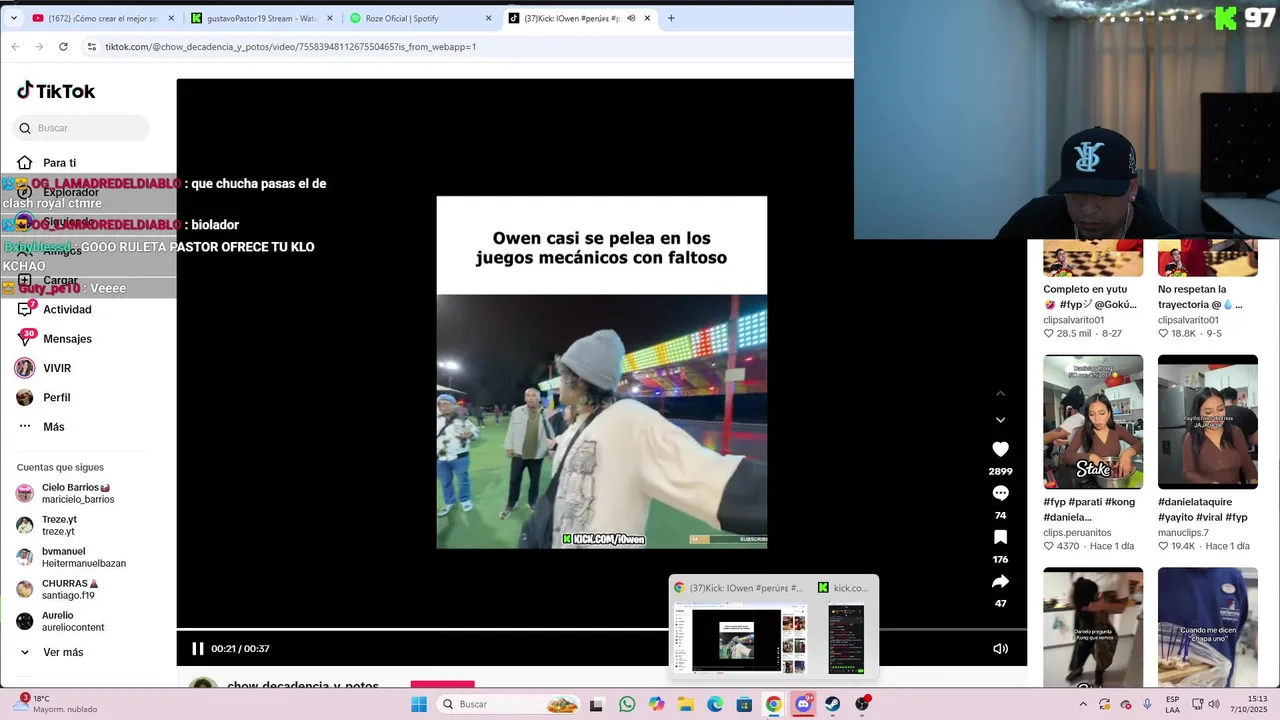
Task: Open a new browser tab
Action: point(671,18)
